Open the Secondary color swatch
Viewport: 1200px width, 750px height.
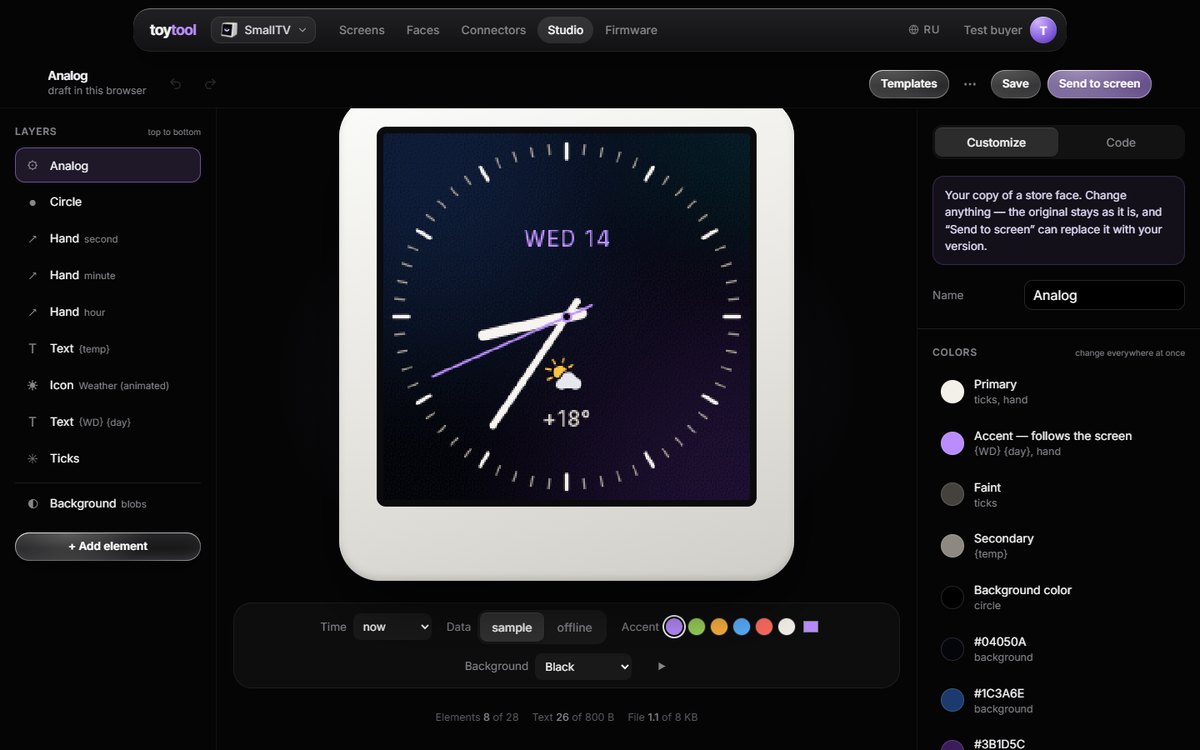952,546
